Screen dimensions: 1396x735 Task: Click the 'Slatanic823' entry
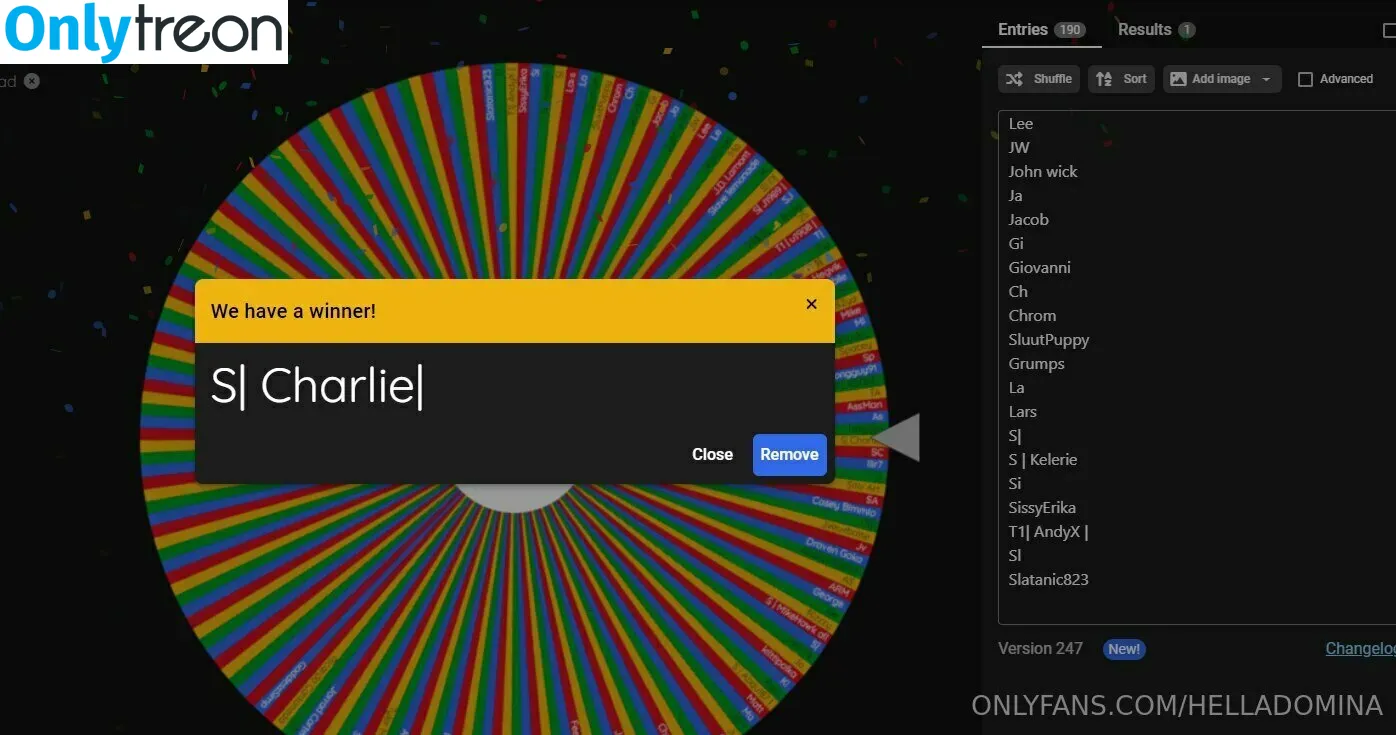pyautogui.click(x=1048, y=580)
